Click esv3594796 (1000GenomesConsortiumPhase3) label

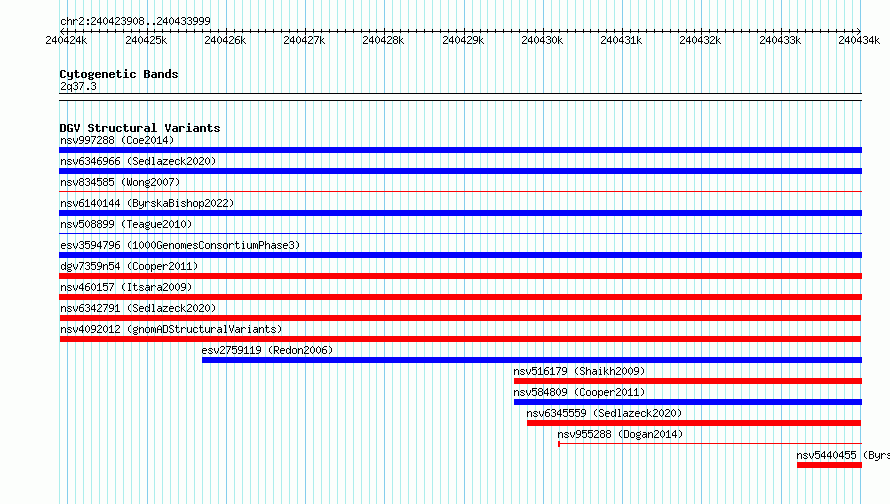(x=180, y=245)
